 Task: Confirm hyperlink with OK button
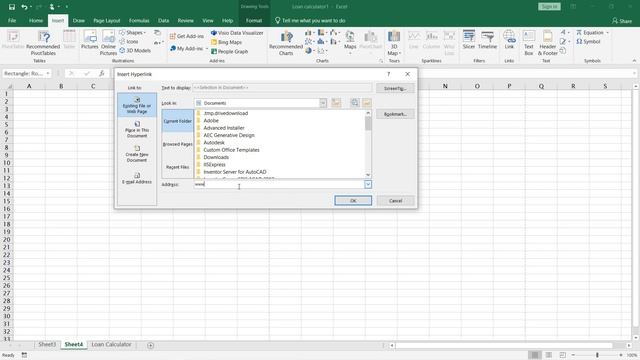353,200
